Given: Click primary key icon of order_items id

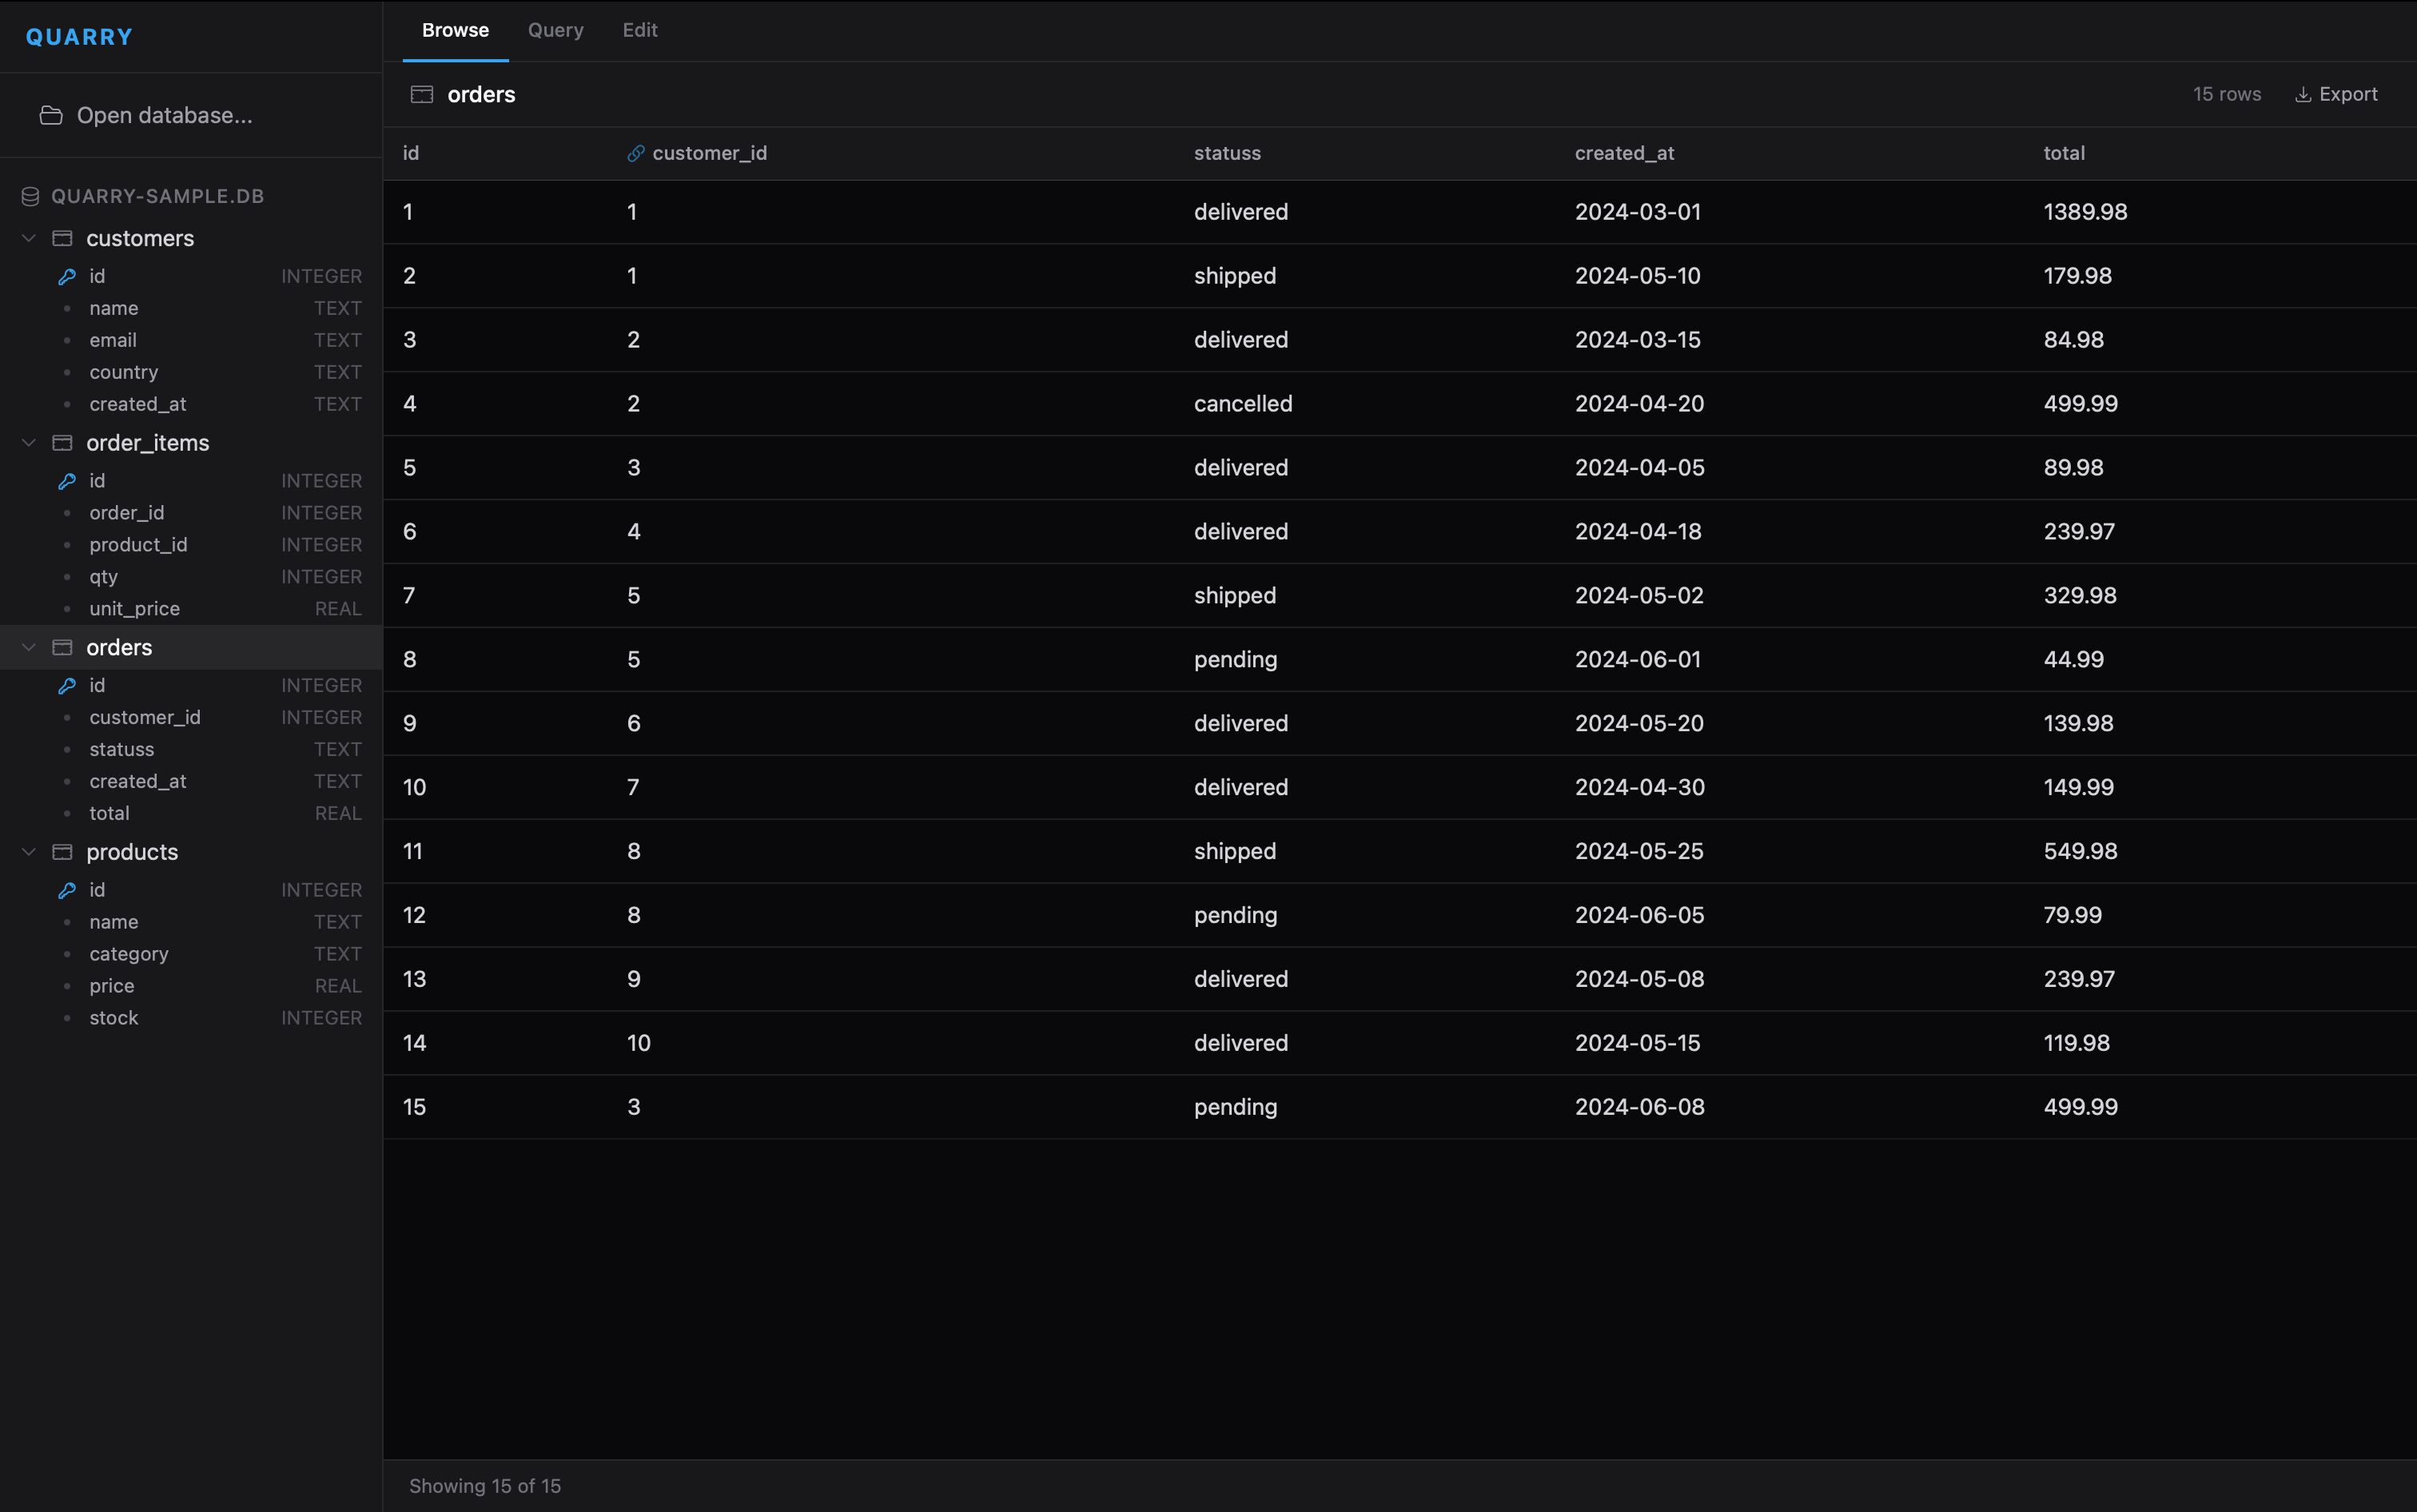Looking at the screenshot, I should coord(67,481).
